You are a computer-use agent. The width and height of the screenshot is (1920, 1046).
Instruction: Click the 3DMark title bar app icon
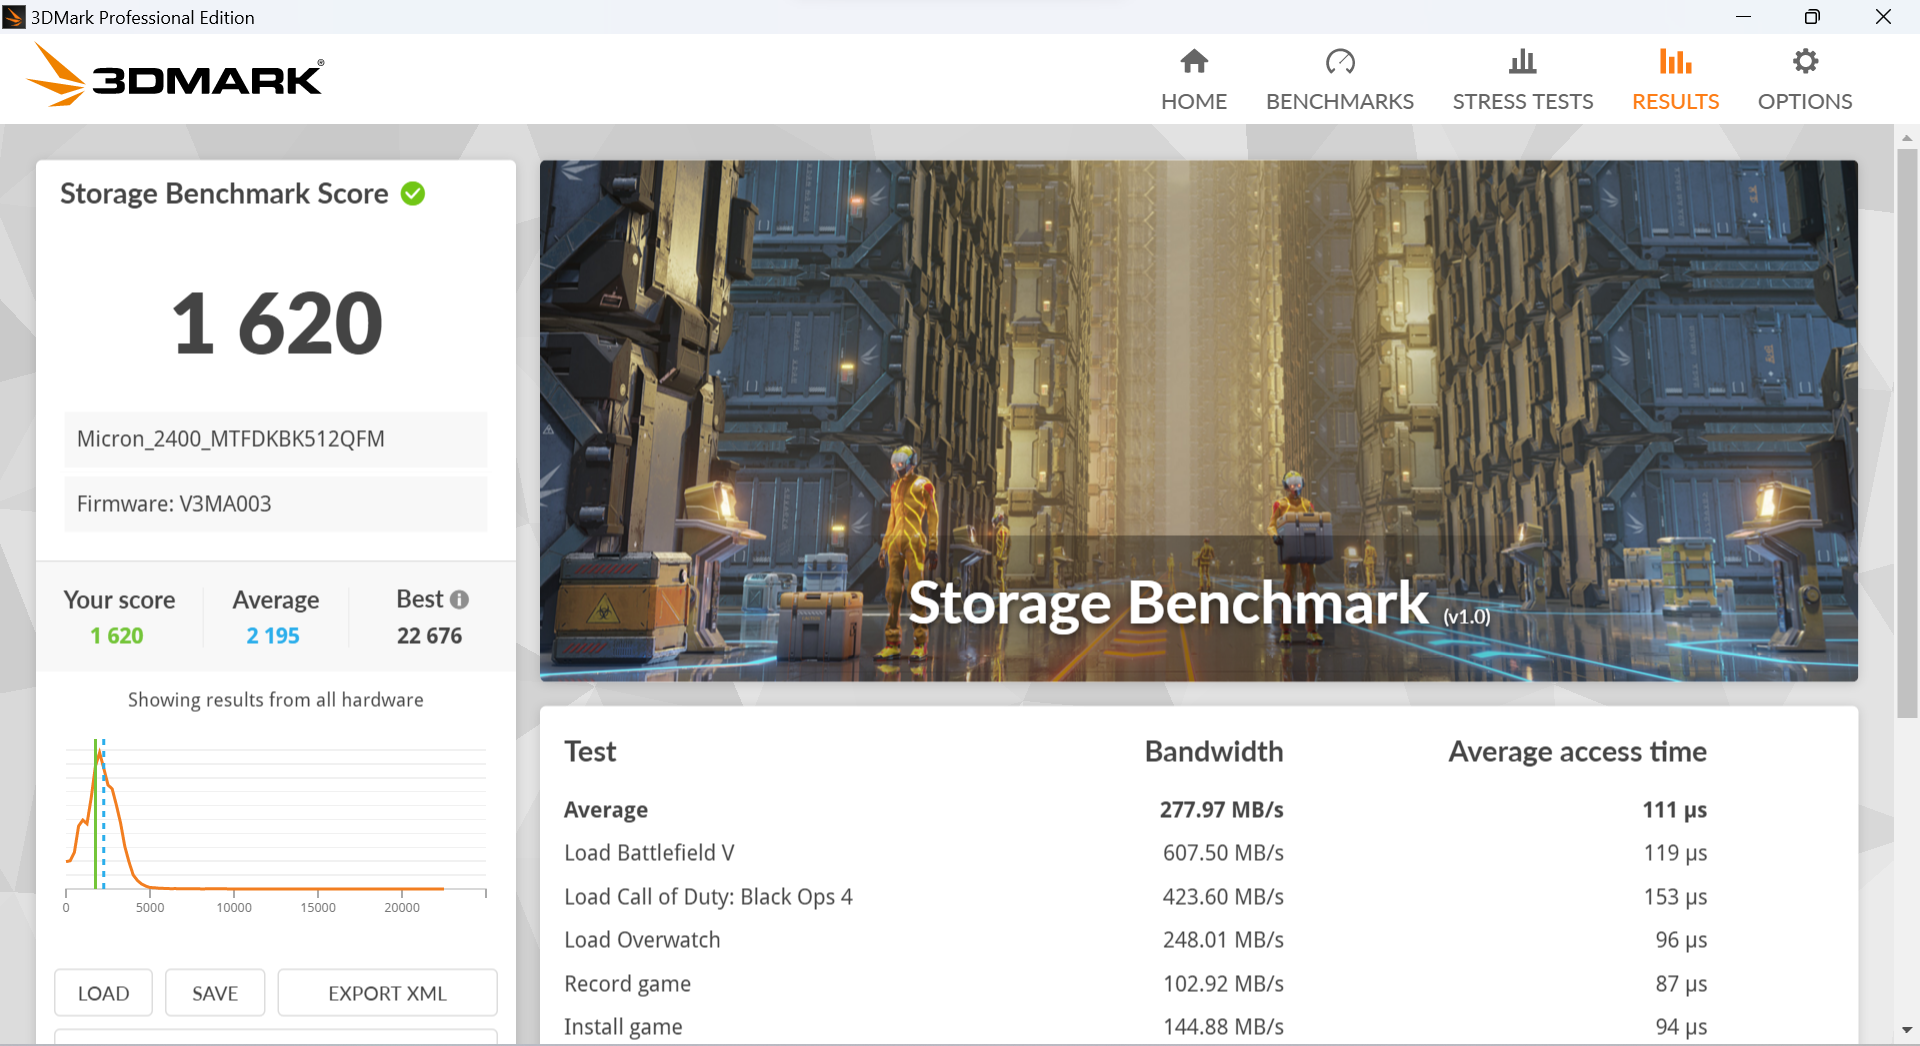(x=14, y=17)
